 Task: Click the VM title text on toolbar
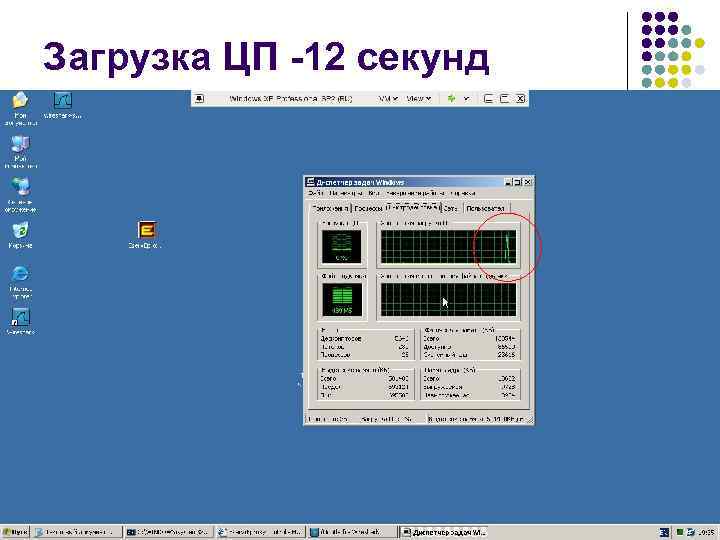(291, 98)
